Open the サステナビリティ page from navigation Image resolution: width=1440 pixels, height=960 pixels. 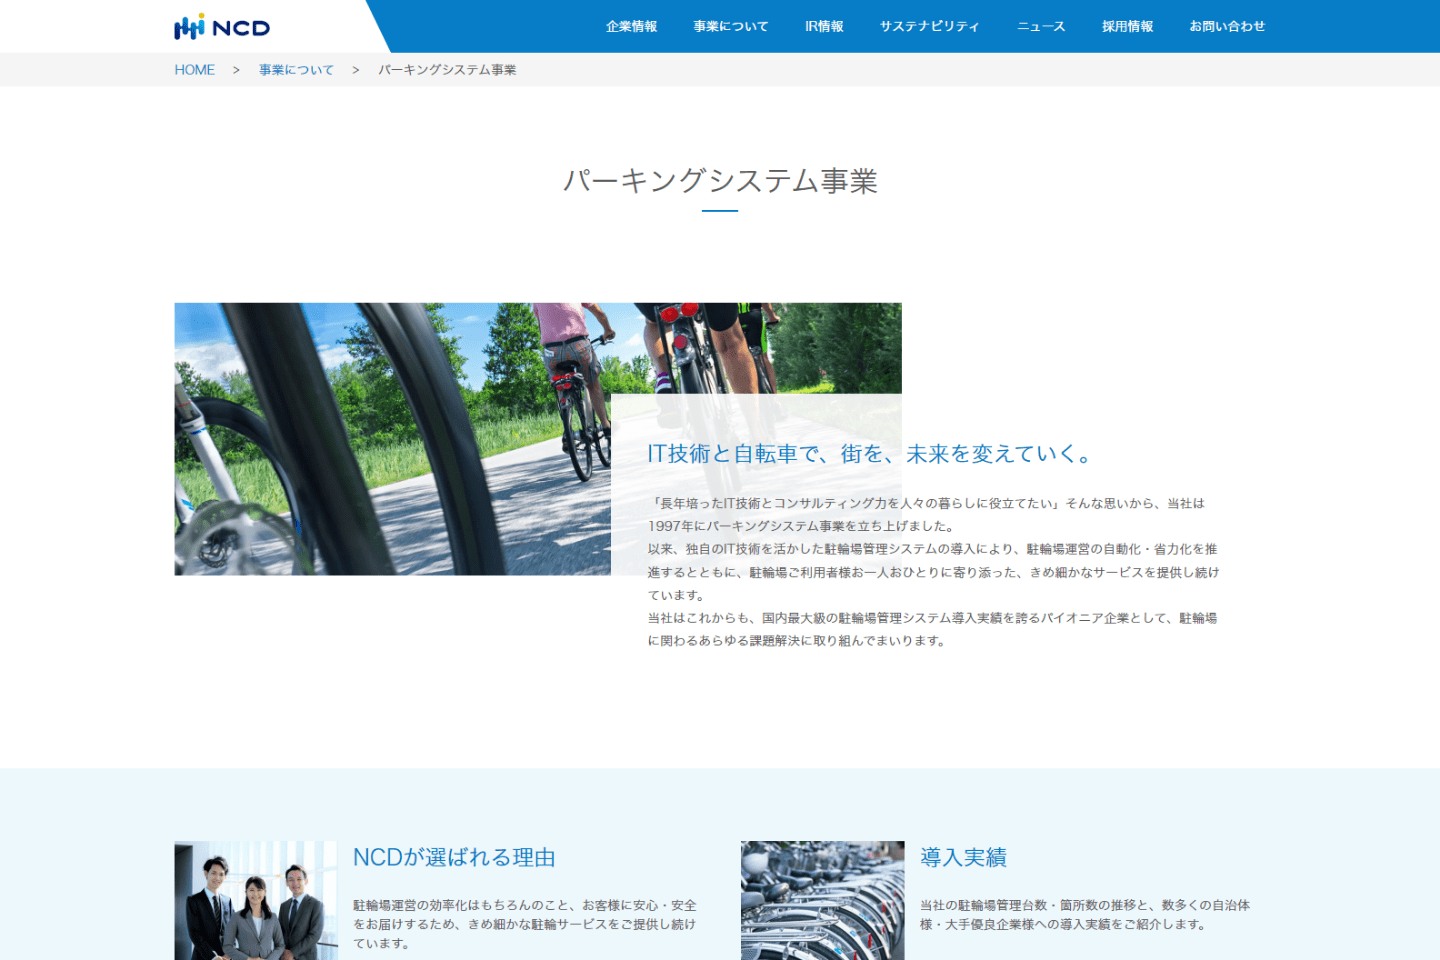coord(929,27)
